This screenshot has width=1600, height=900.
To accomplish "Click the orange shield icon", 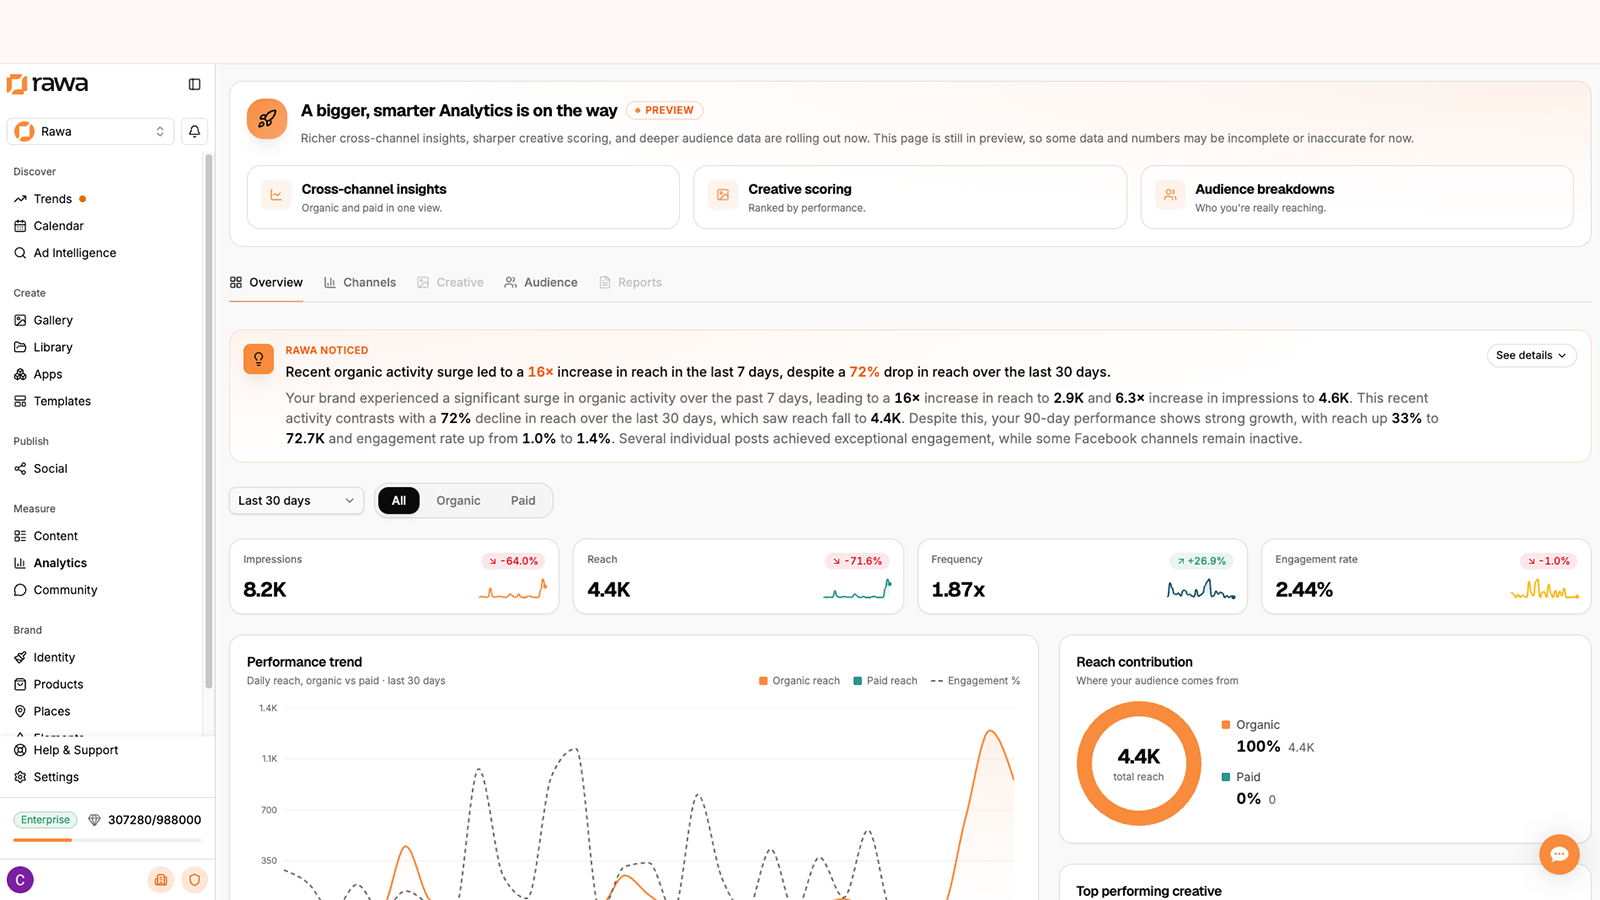I will pyautogui.click(x=195, y=880).
